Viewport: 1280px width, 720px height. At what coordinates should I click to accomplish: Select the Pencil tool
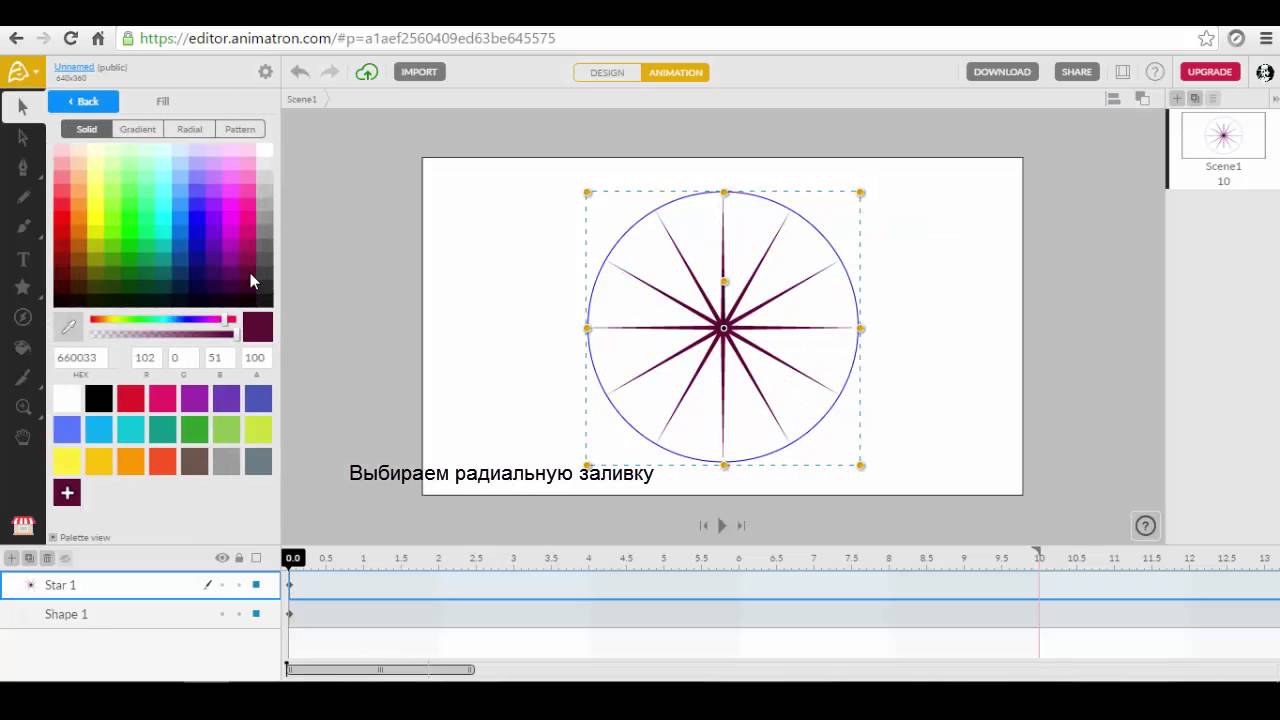23,197
